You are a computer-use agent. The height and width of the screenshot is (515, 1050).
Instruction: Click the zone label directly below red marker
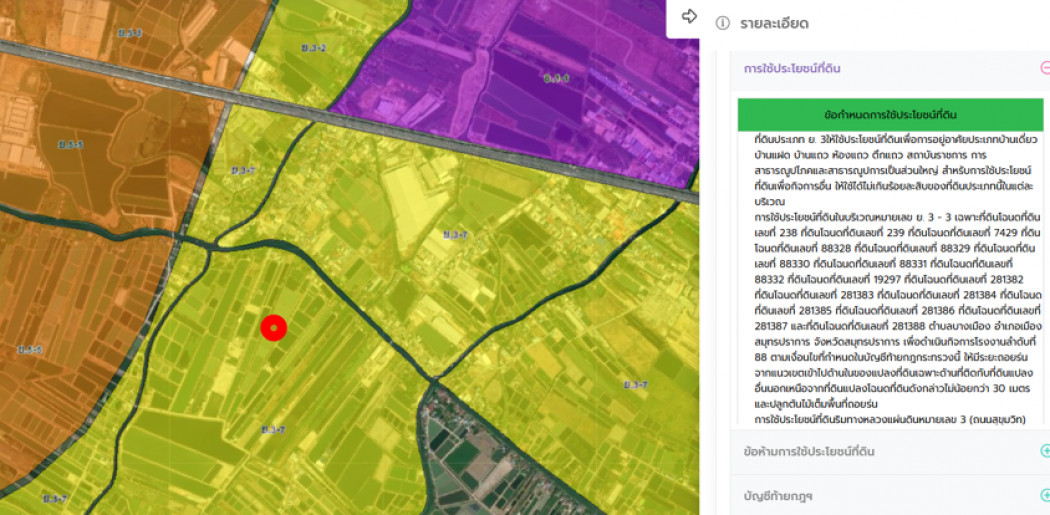point(273,430)
